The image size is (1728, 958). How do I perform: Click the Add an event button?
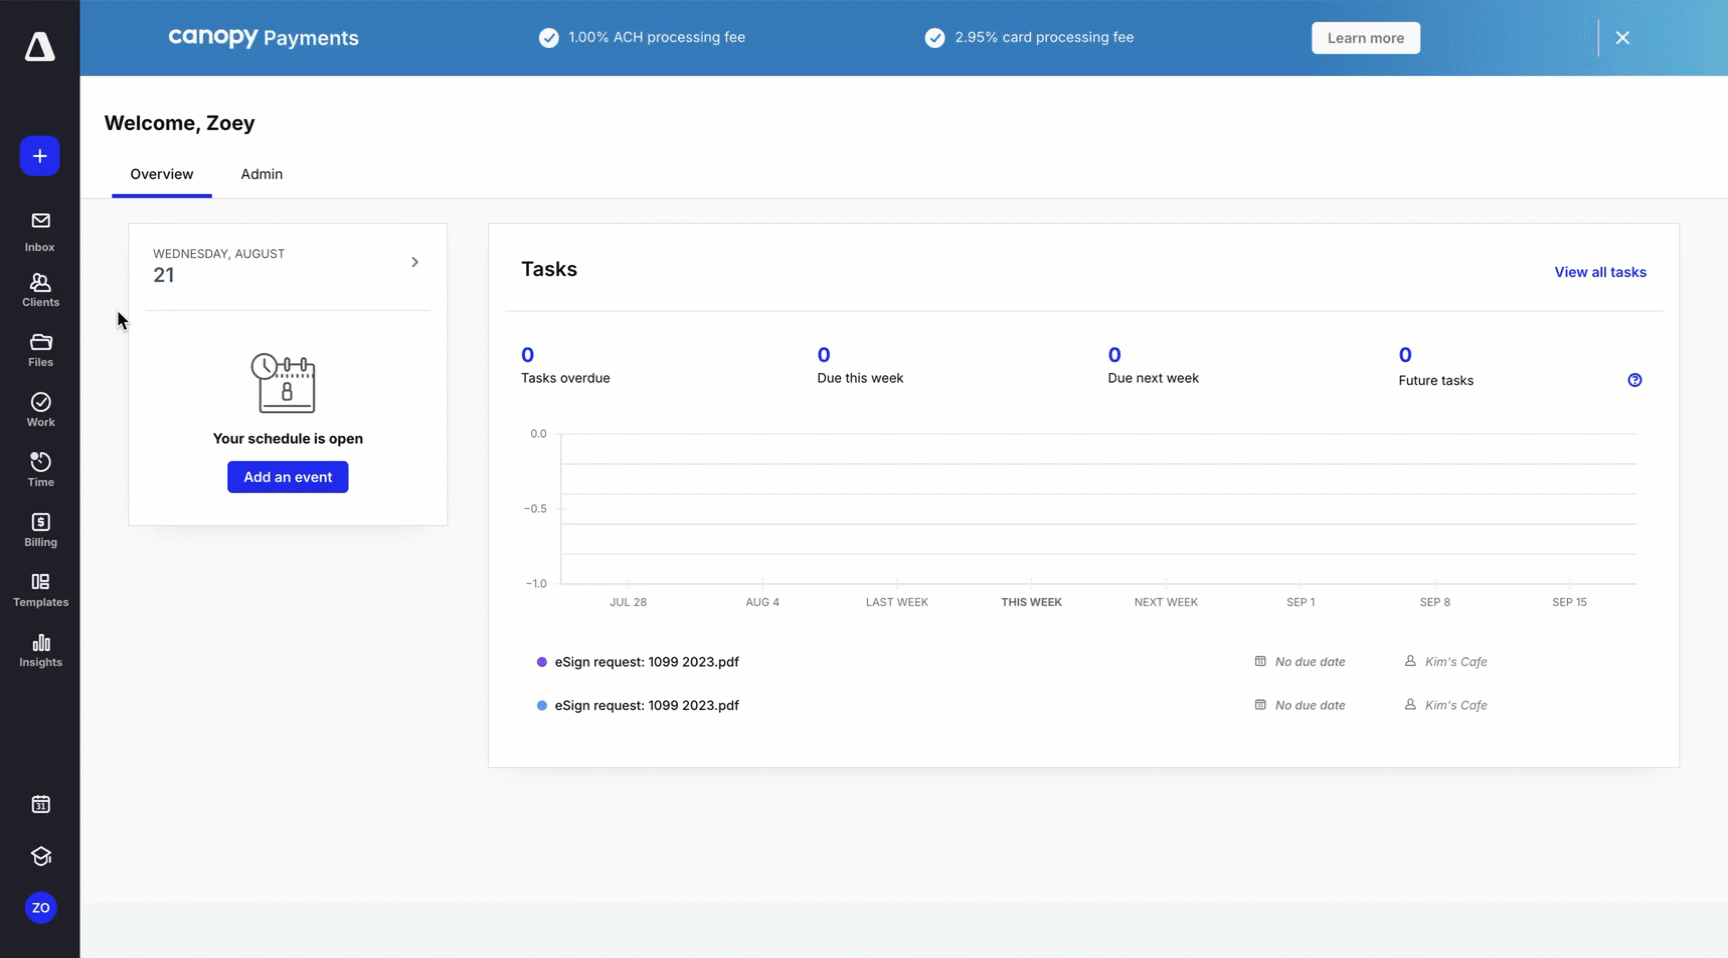[288, 477]
